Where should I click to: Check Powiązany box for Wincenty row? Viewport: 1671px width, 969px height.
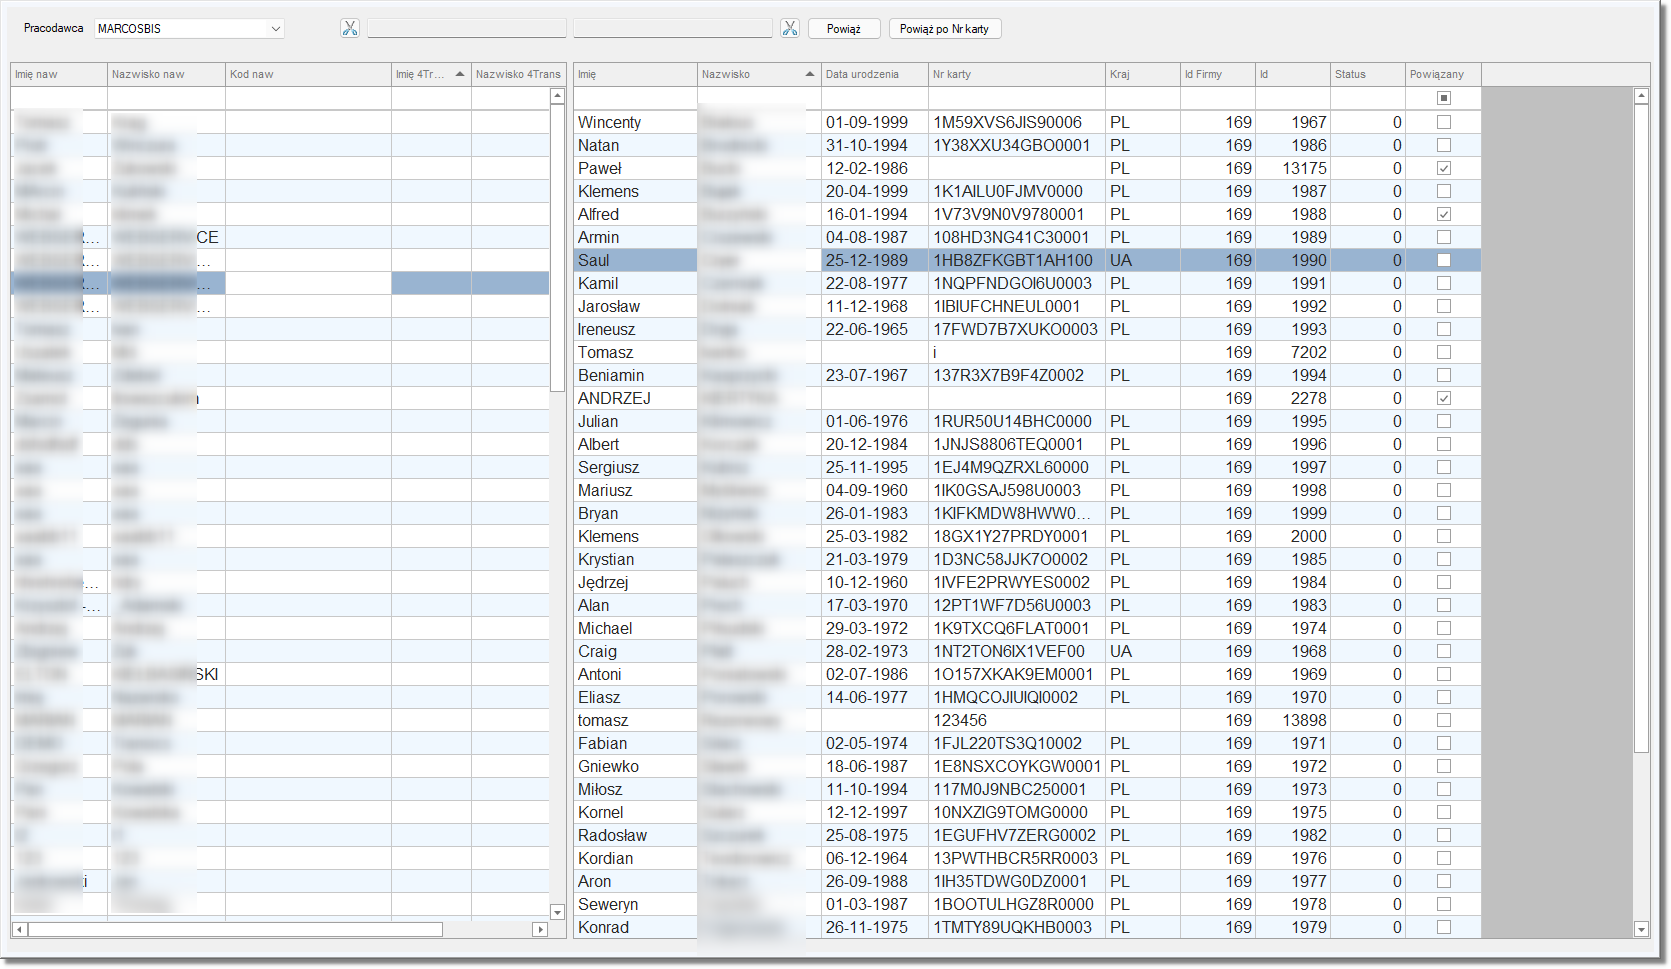click(1443, 122)
